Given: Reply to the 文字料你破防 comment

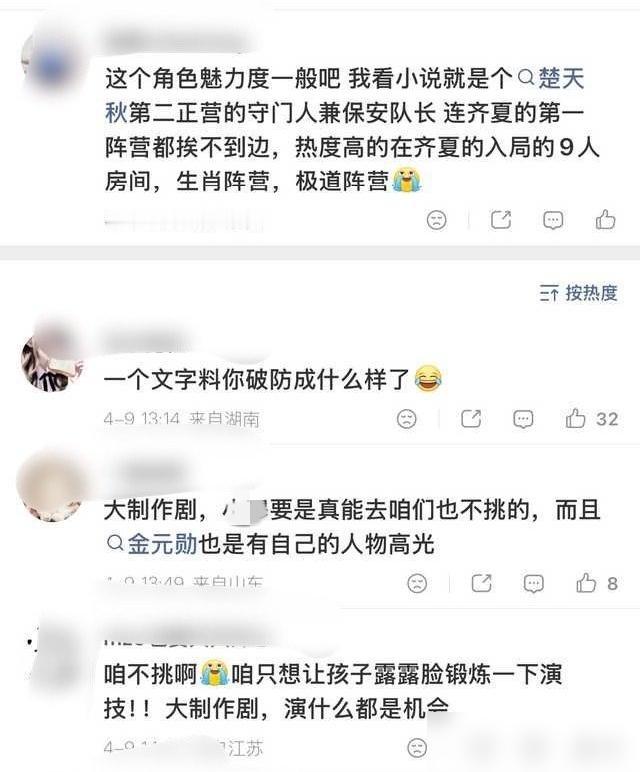Looking at the screenshot, I should pos(523,419).
